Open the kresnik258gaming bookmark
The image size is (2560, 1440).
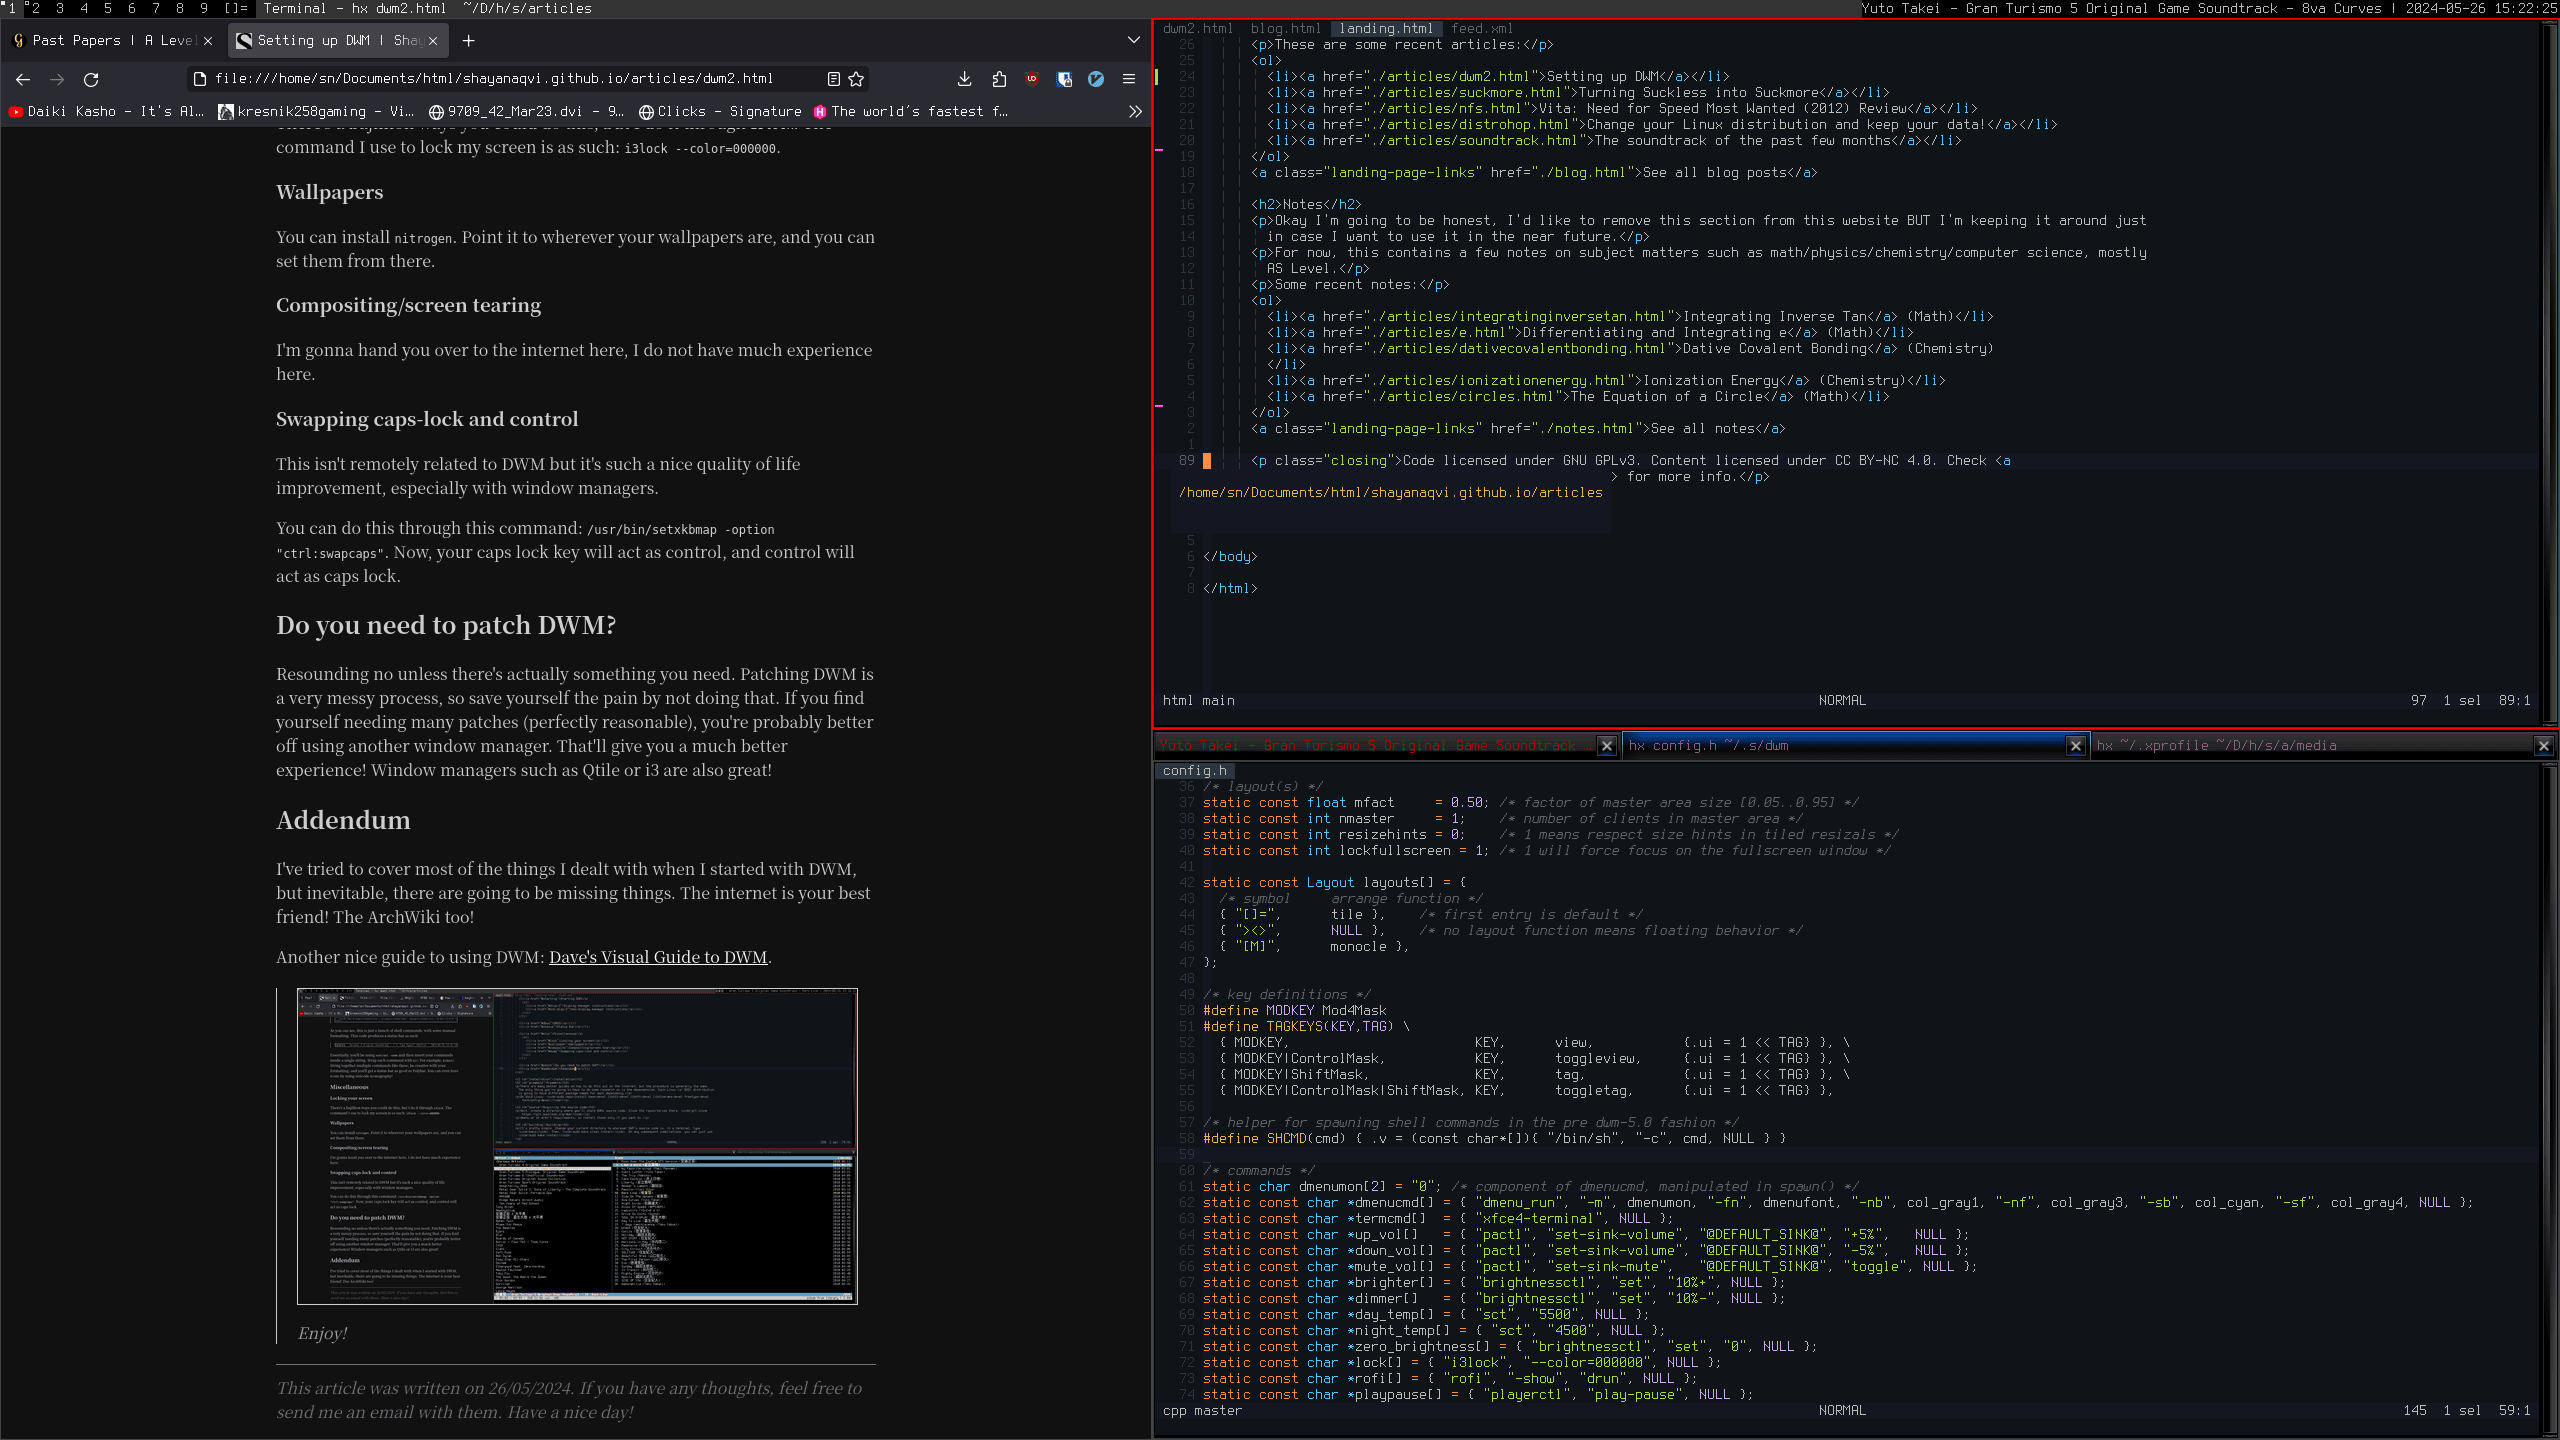pos(316,112)
